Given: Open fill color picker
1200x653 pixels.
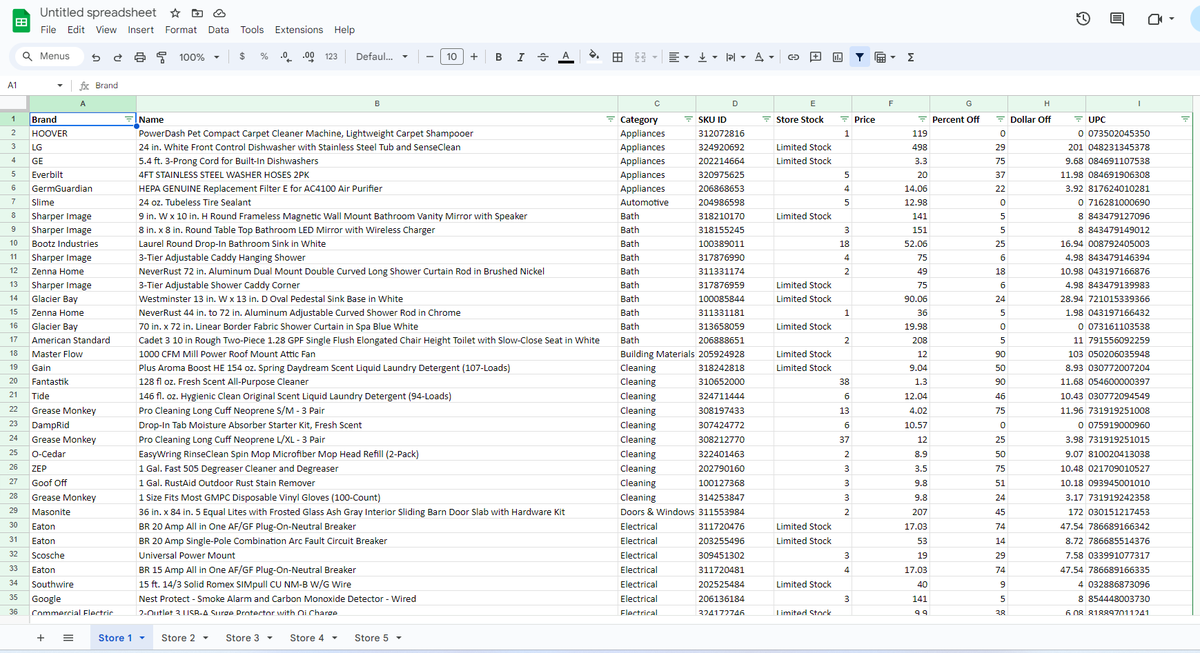Looking at the screenshot, I should (x=593, y=57).
